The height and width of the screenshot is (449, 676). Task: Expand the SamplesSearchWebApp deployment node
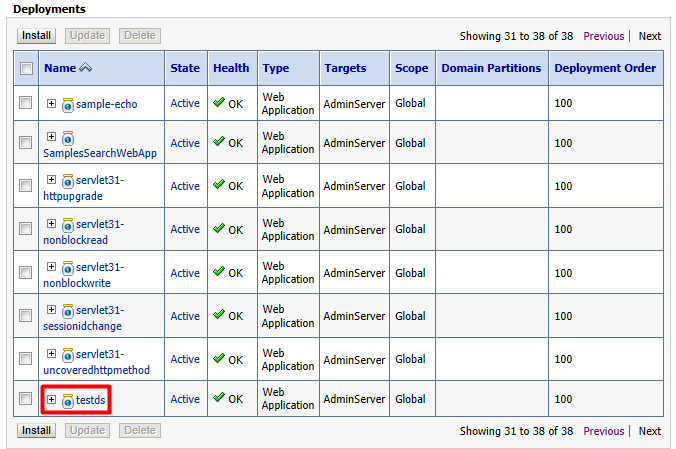pos(51,136)
